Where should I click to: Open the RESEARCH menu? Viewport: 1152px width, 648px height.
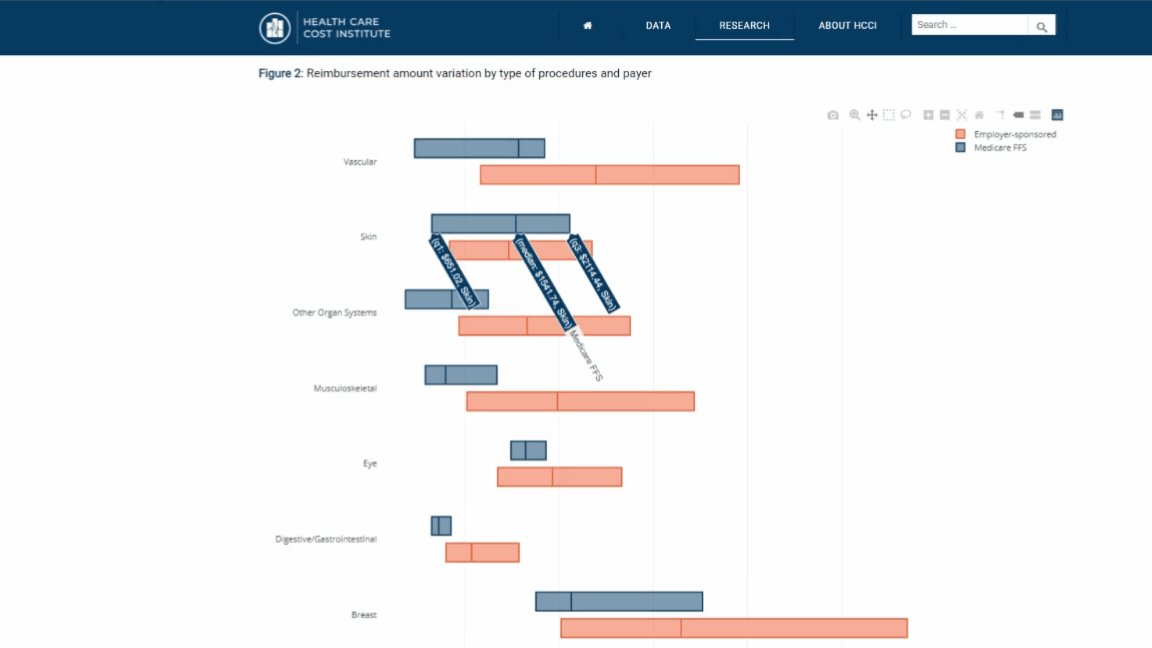tap(744, 26)
